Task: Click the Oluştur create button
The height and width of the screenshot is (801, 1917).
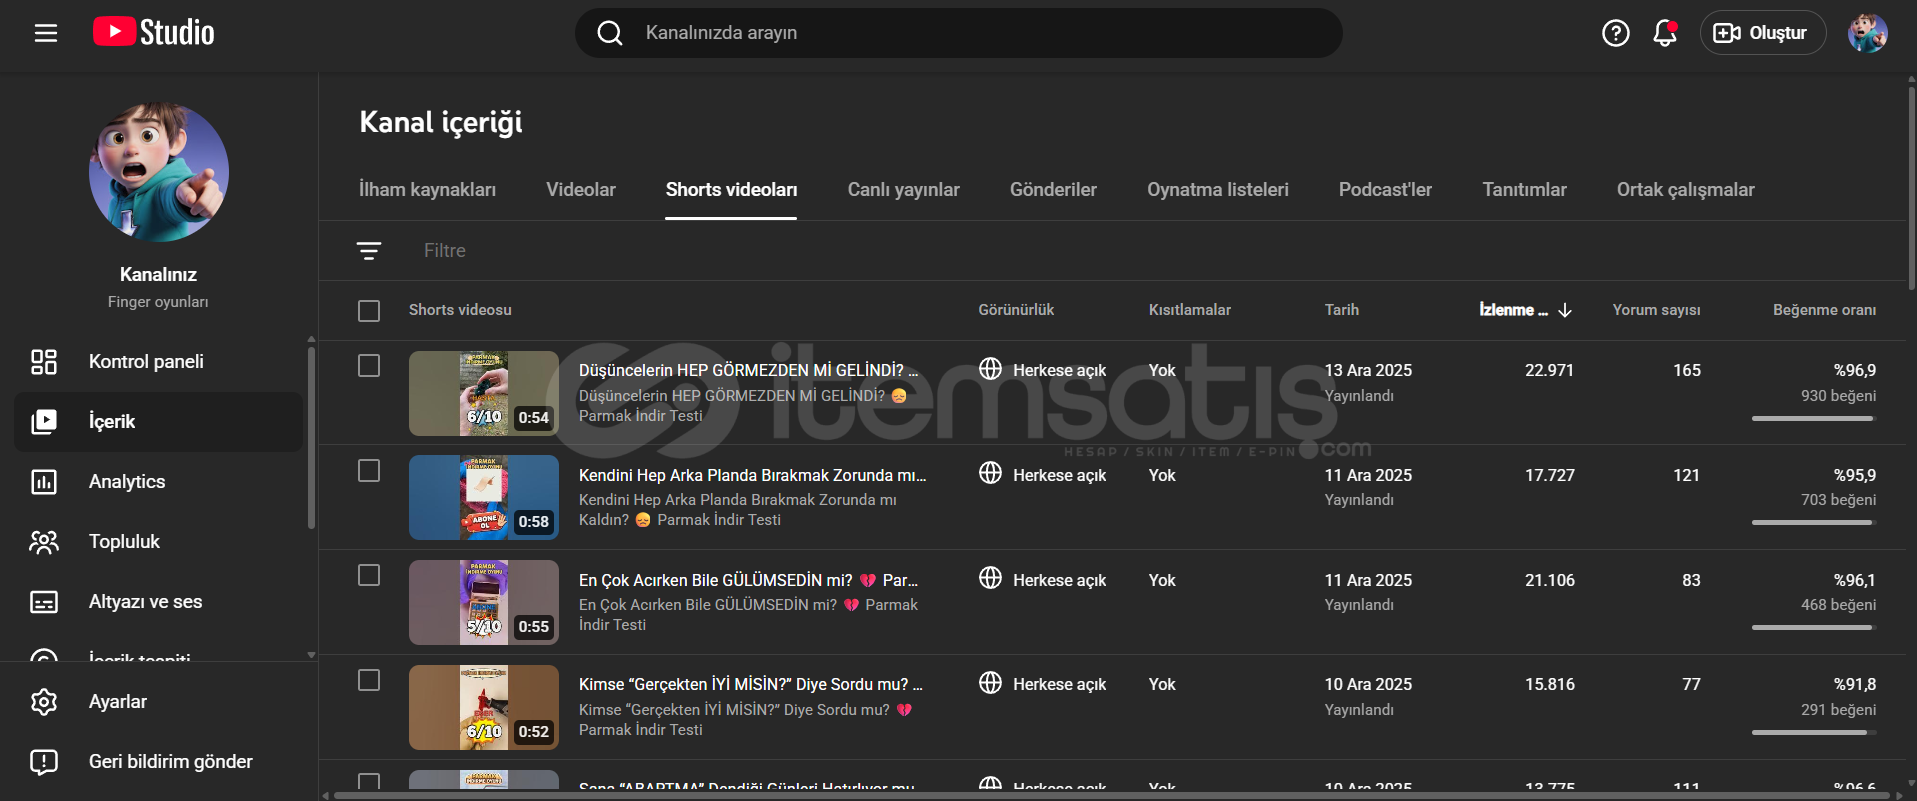Action: tap(1762, 33)
